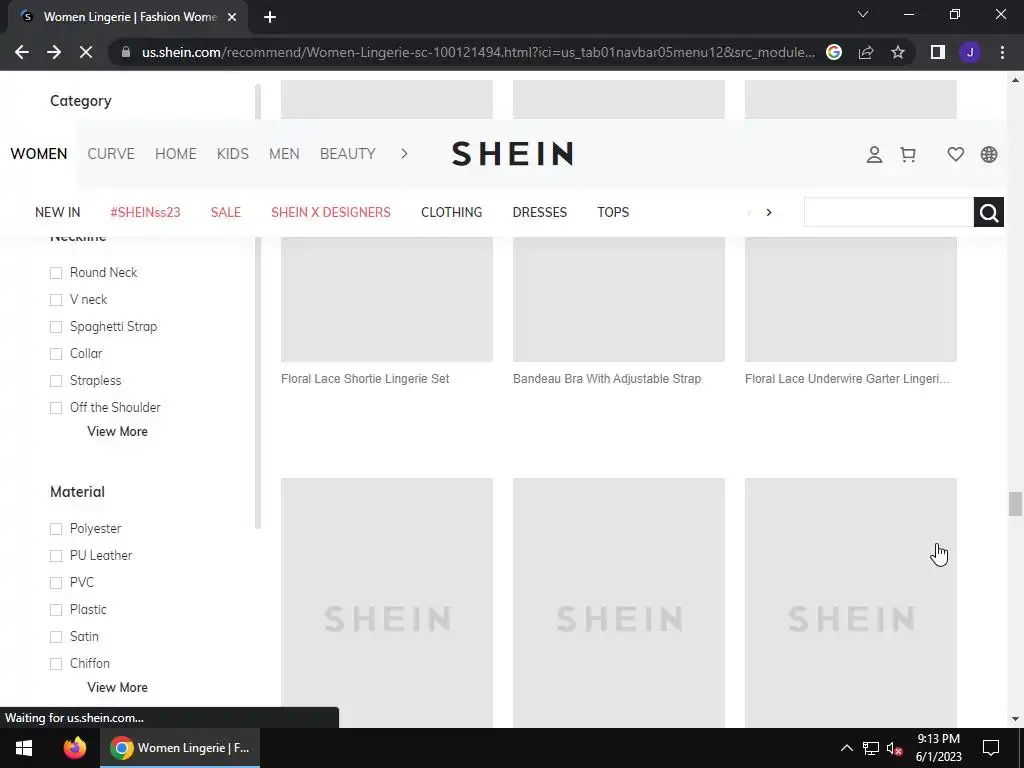Open the SALE menu
Image resolution: width=1024 pixels, height=768 pixels.
(226, 212)
